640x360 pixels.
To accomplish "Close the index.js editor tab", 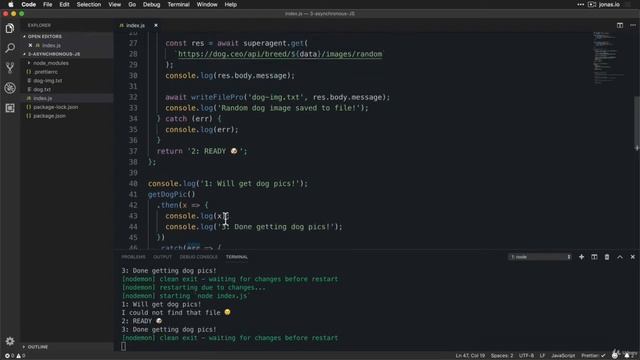I will 156,25.
